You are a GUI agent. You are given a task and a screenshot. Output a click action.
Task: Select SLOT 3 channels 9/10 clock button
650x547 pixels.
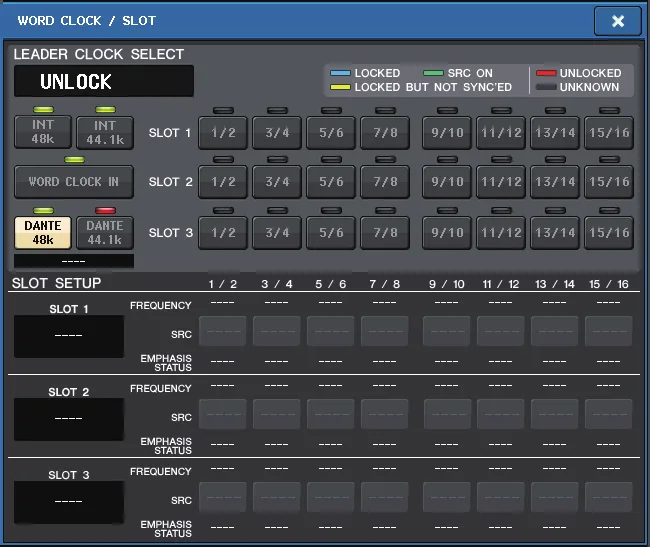pyautogui.click(x=447, y=233)
